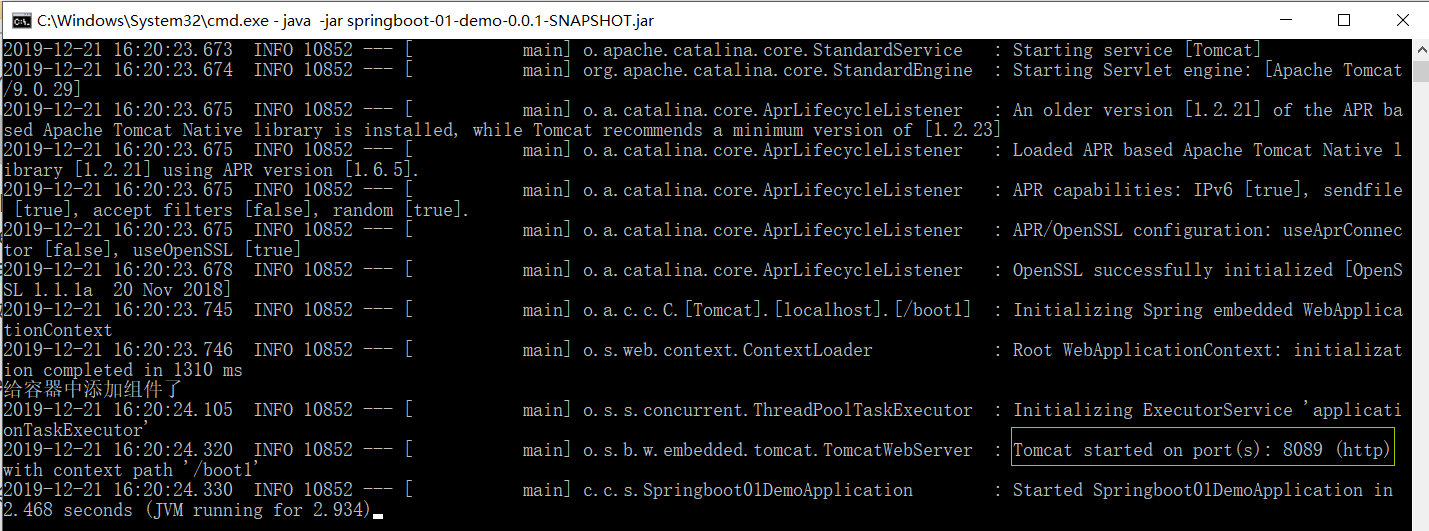This screenshot has height=531, width=1429.
Task: Click "Starting service [Tomcat]" log text
Action: point(1137,50)
